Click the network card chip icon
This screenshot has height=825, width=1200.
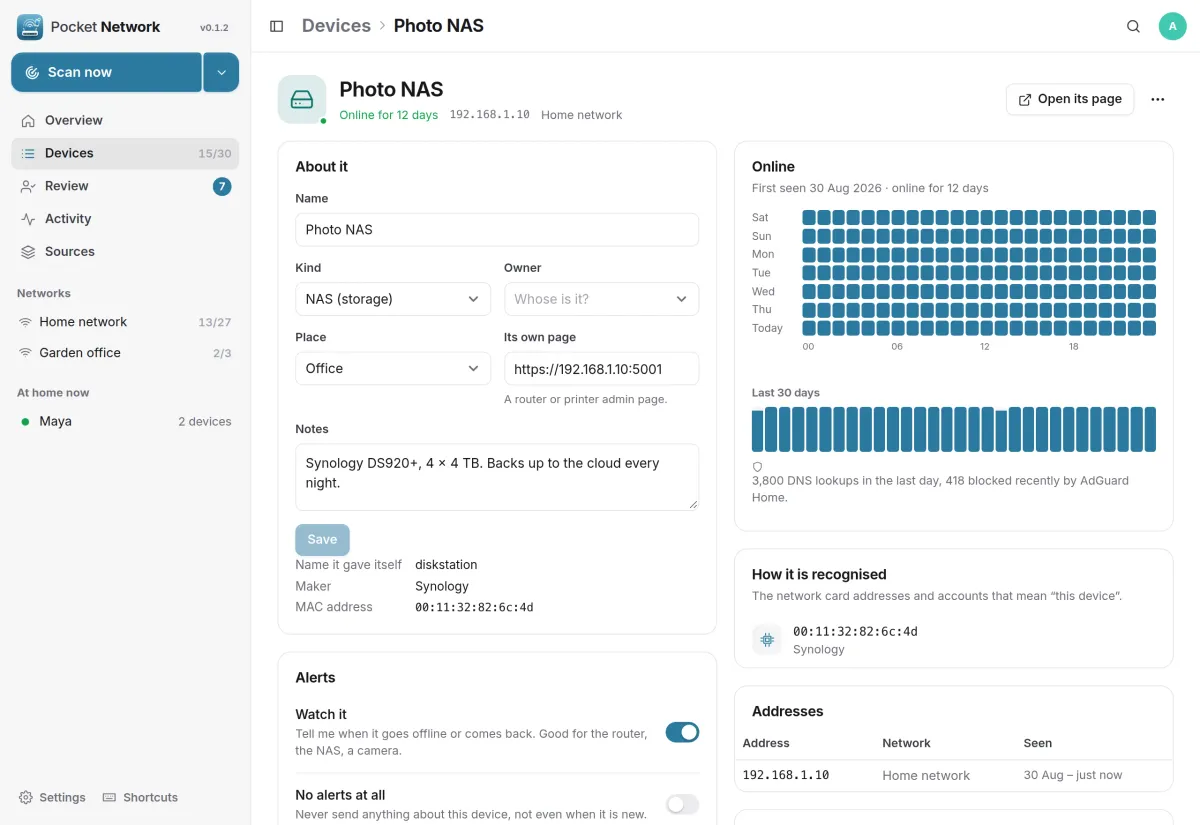[x=767, y=640]
